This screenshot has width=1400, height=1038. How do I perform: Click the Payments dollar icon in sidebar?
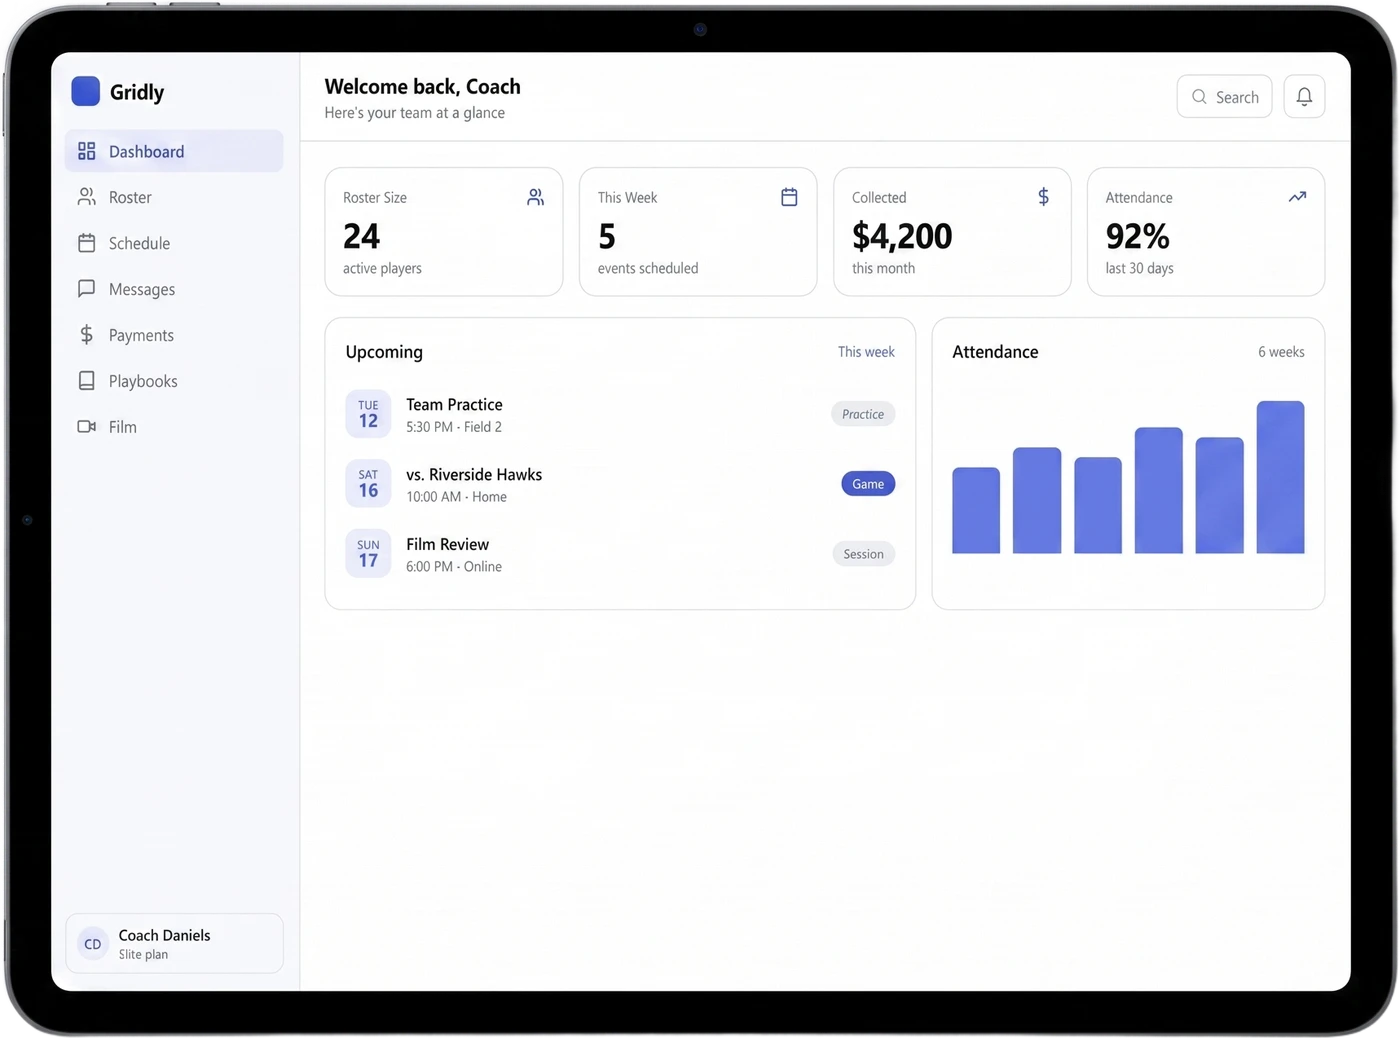coord(87,335)
